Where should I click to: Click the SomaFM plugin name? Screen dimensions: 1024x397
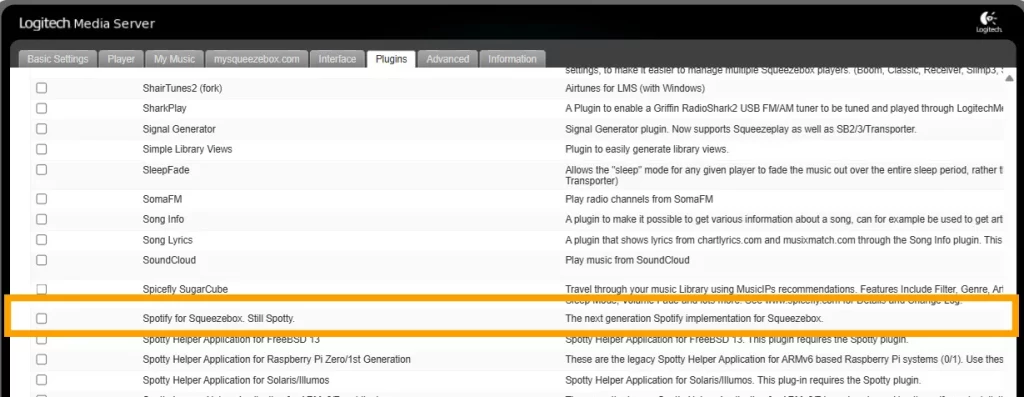click(x=163, y=198)
